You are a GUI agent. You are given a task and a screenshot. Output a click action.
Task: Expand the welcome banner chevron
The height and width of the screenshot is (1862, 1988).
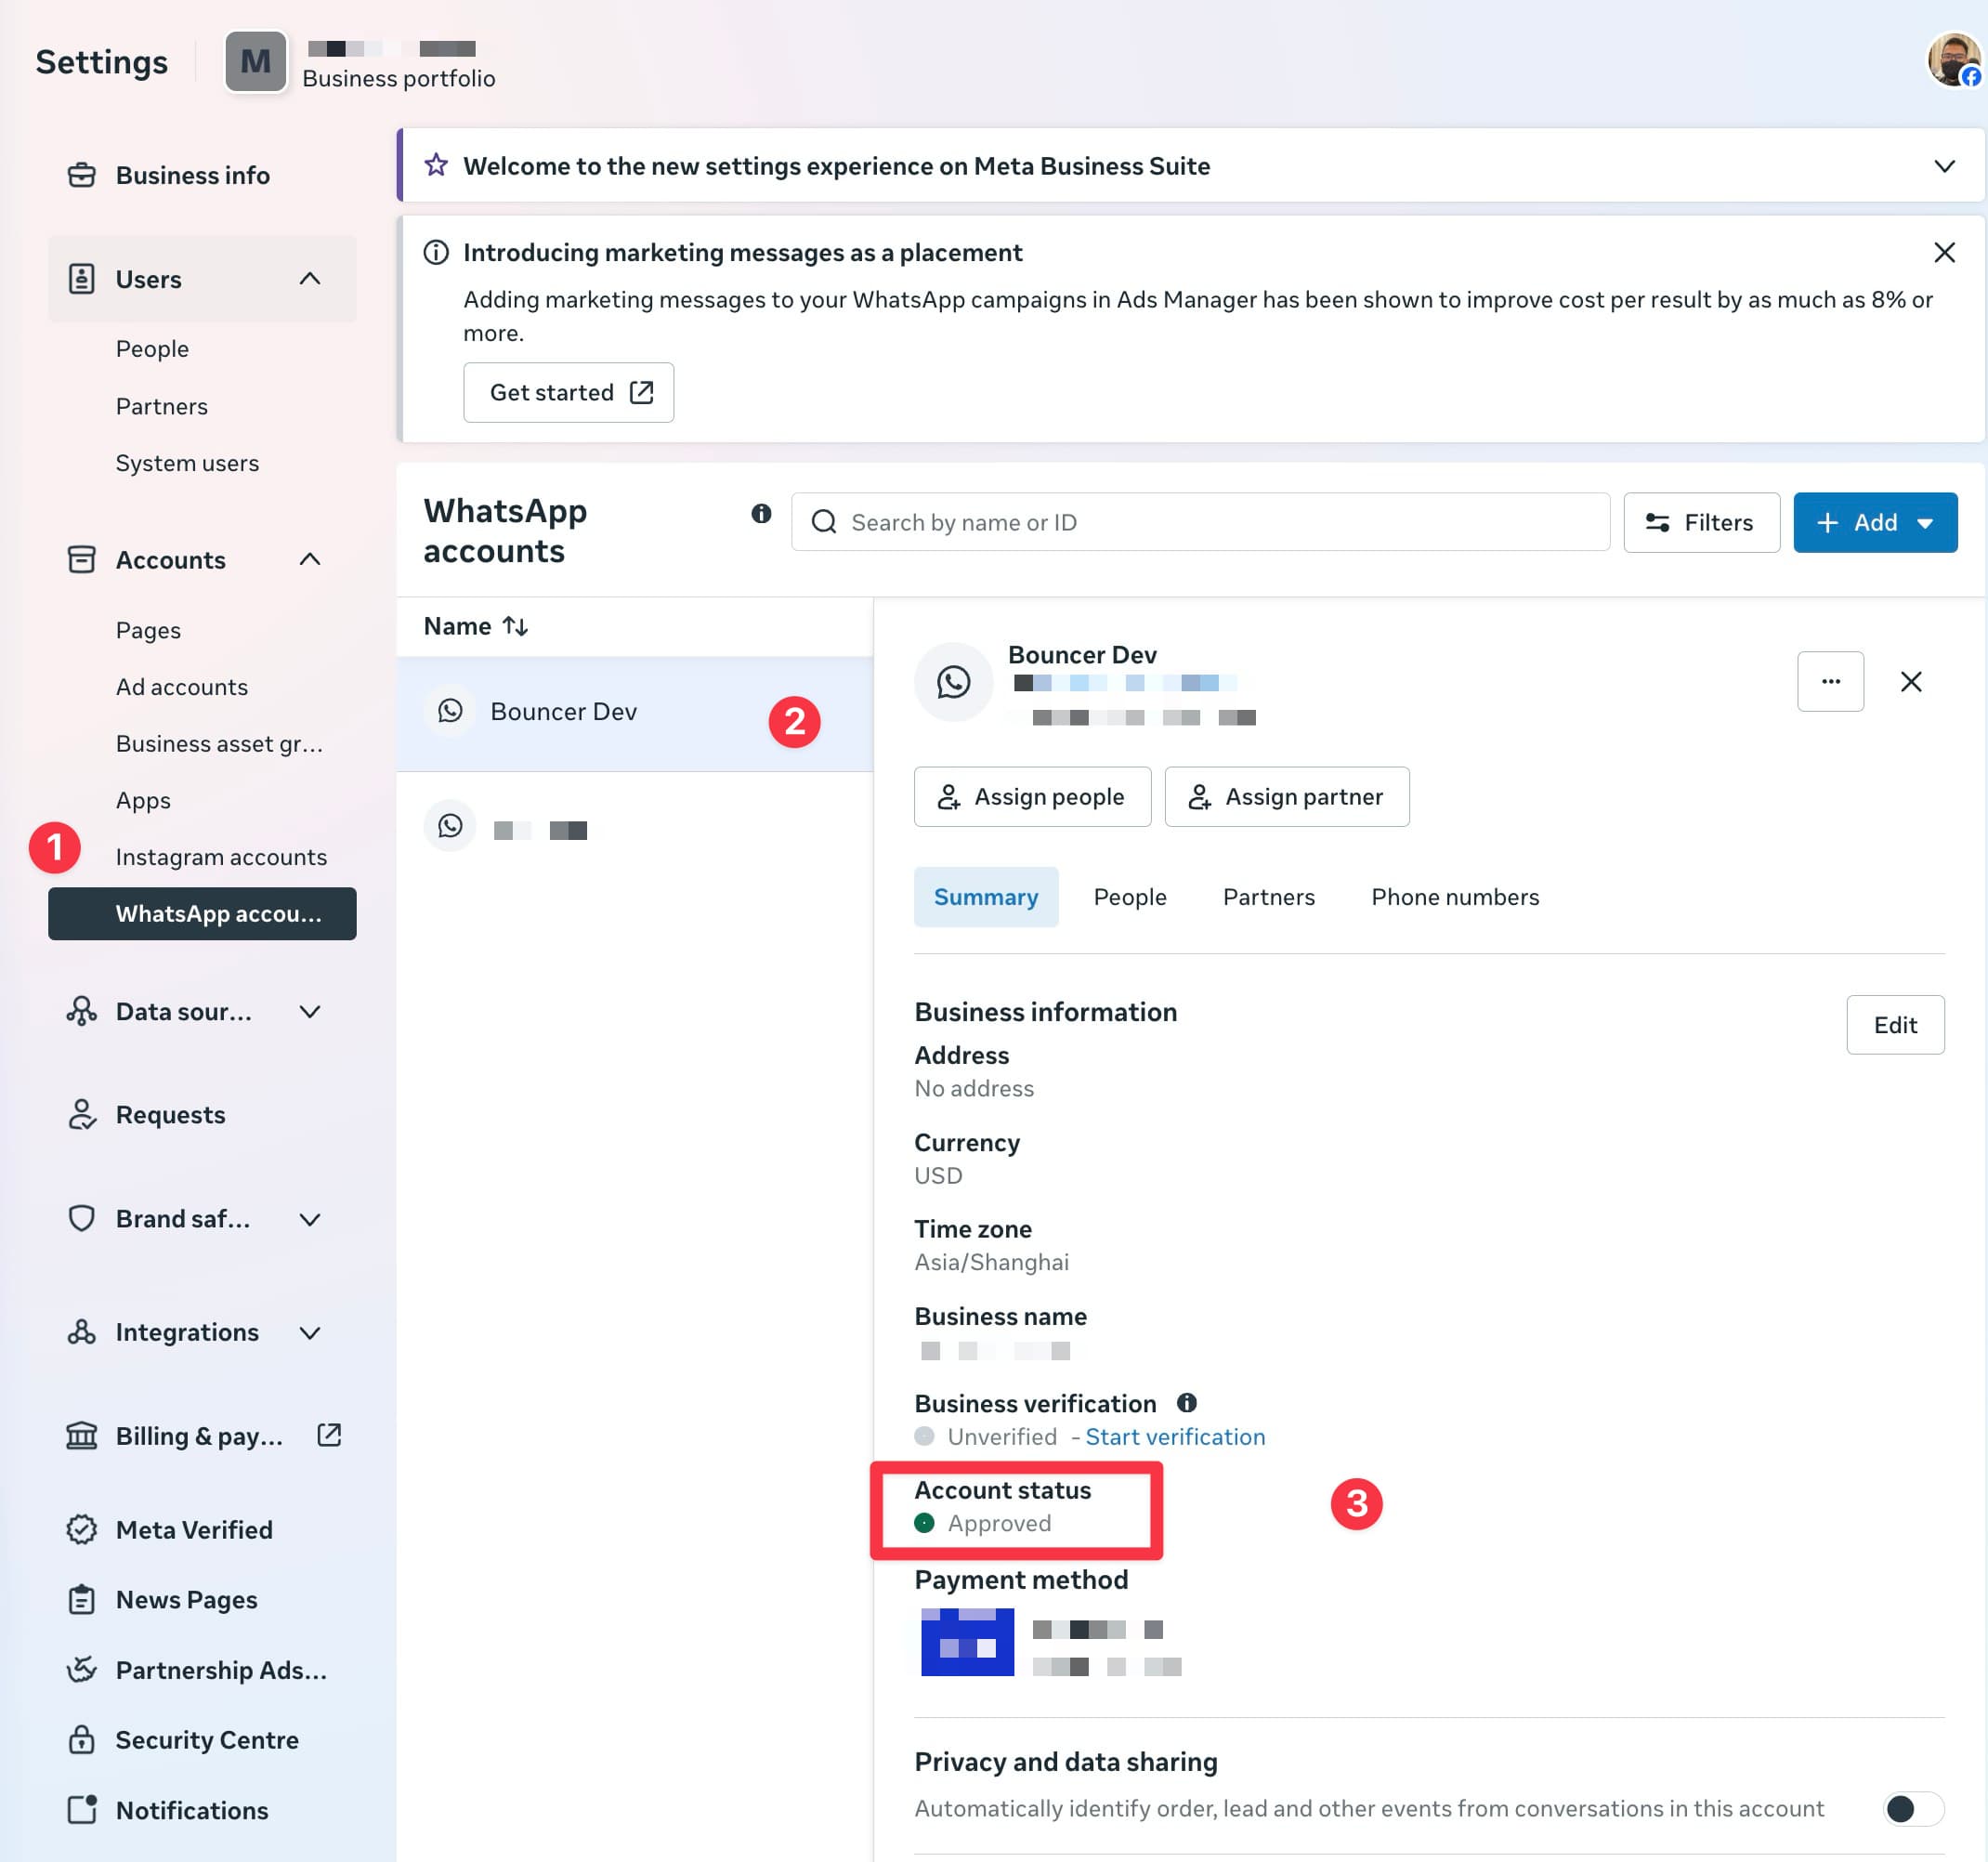click(x=1943, y=166)
